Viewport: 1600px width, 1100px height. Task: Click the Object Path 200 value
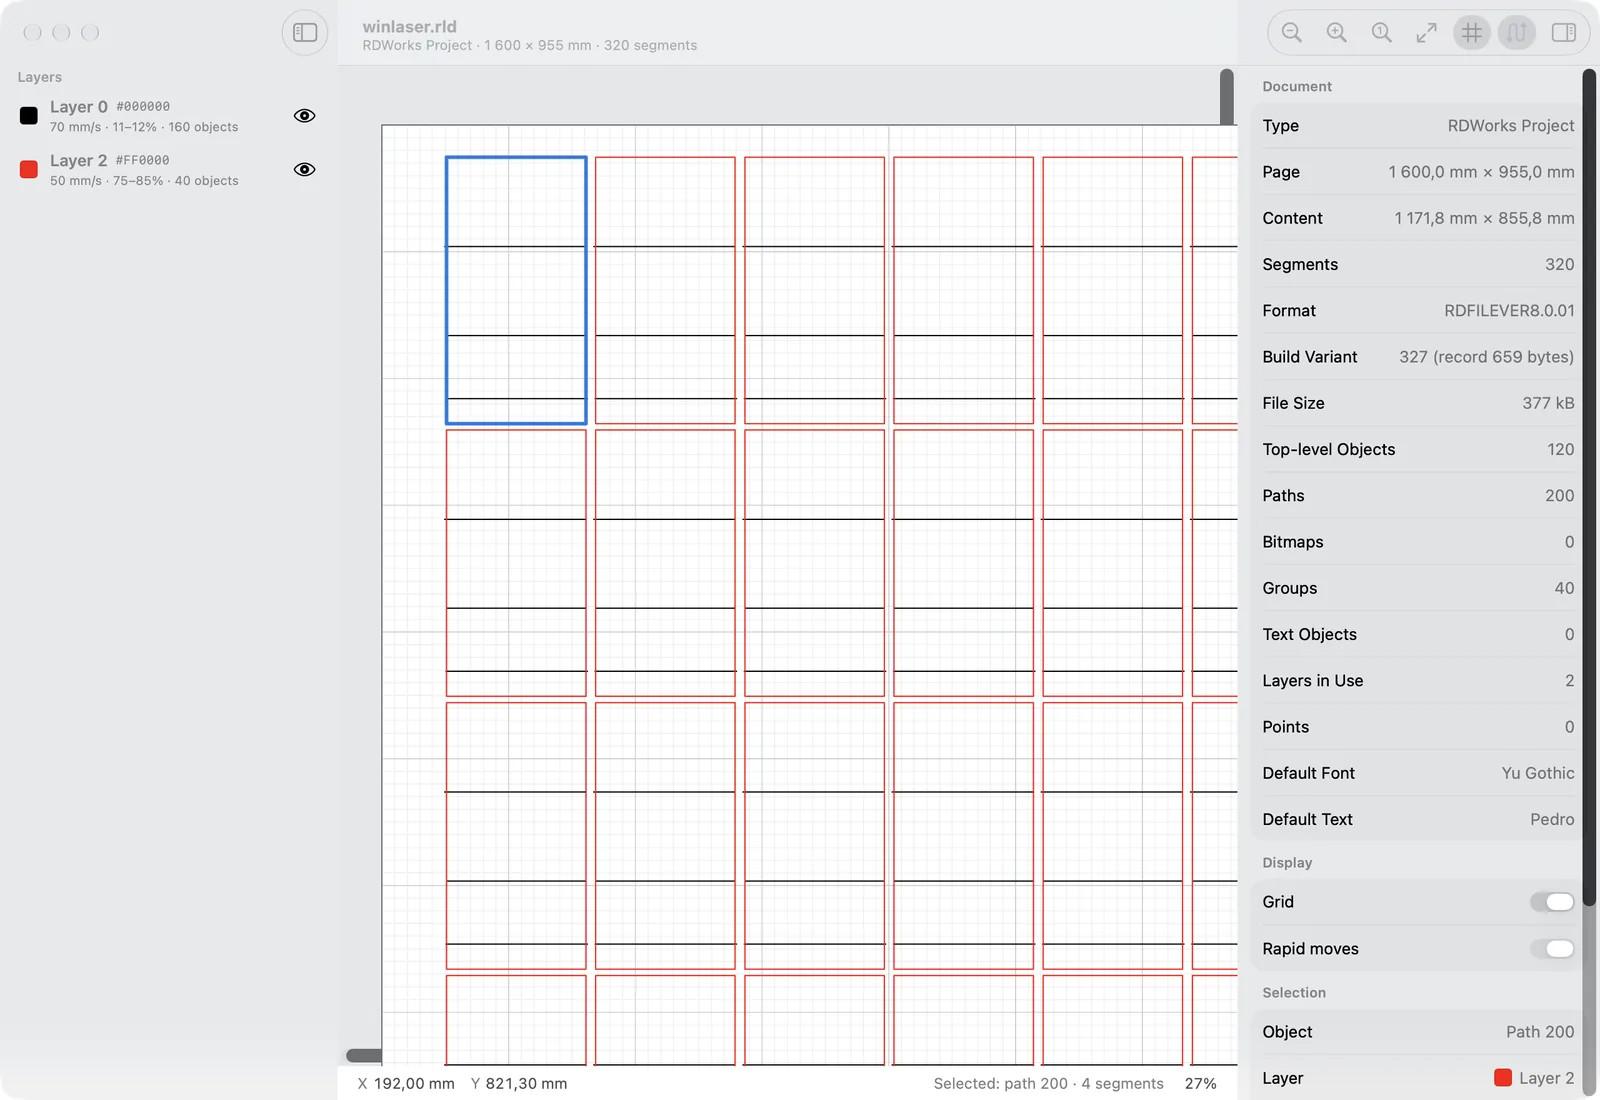pos(1540,1032)
